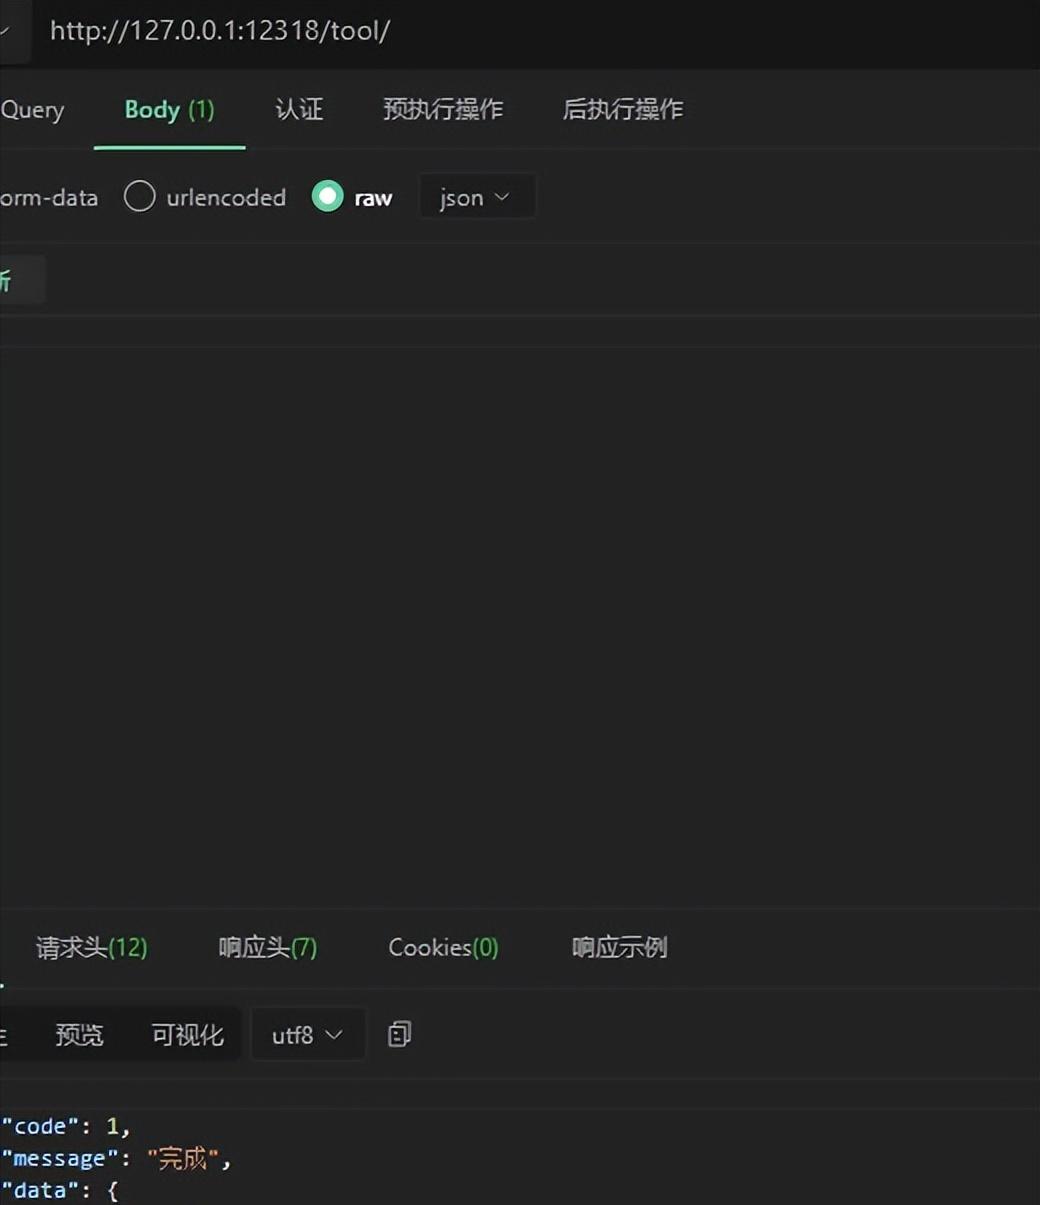Open the 响应示例 tab
Viewport: 1040px width, 1205px height.
[x=619, y=947]
